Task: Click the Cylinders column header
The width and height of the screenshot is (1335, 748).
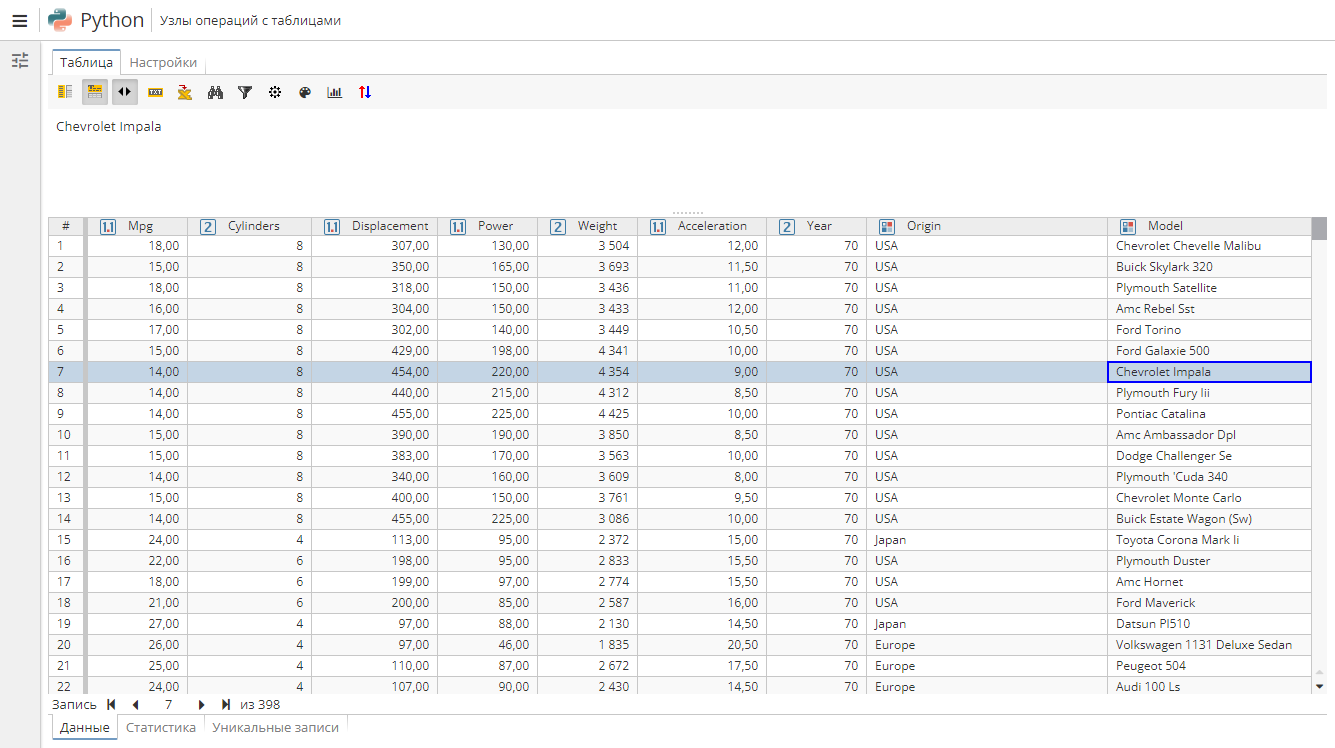Action: click(x=249, y=226)
